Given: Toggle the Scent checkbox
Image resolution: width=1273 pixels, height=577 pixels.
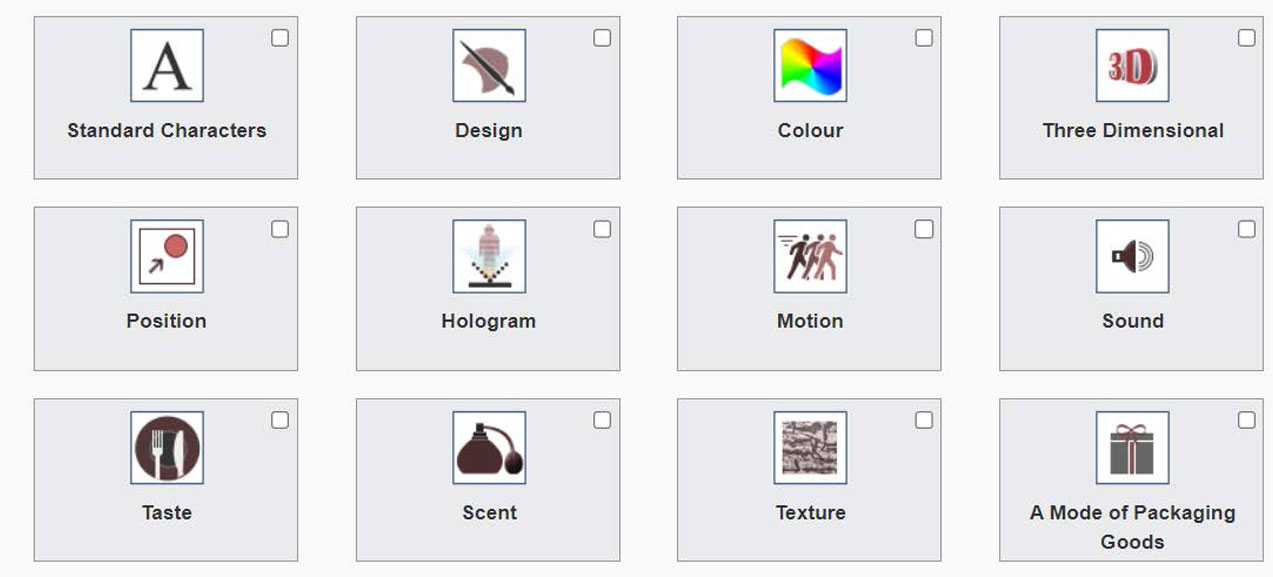Looking at the screenshot, I should tap(602, 420).
